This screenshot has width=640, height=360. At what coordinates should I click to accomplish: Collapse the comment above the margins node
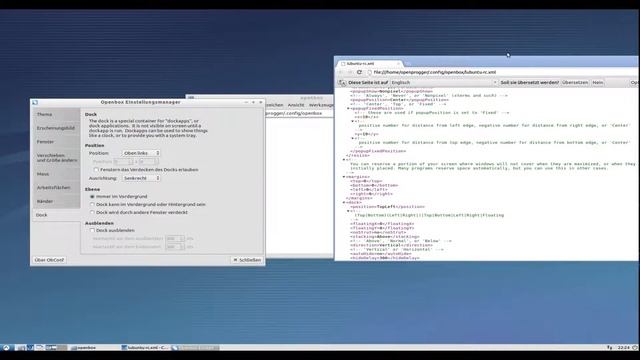coord(344,160)
